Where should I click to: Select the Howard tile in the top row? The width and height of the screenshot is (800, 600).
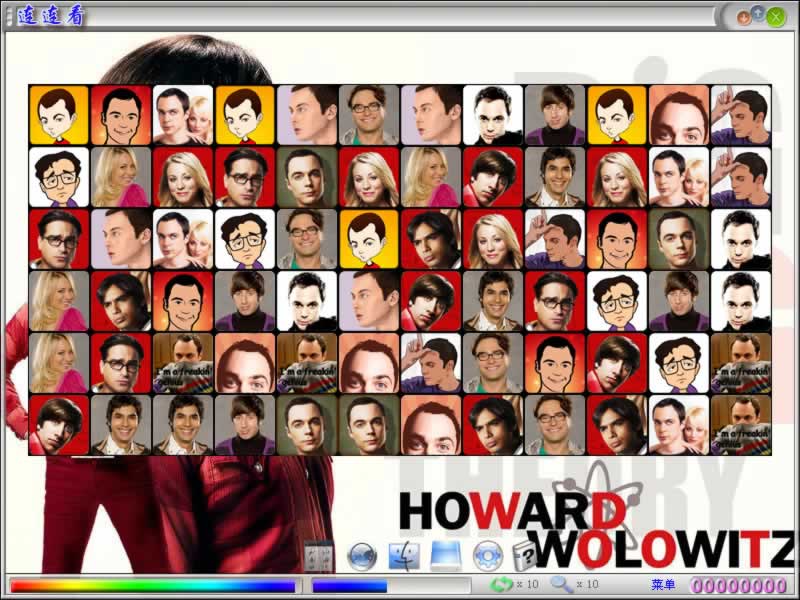point(555,115)
